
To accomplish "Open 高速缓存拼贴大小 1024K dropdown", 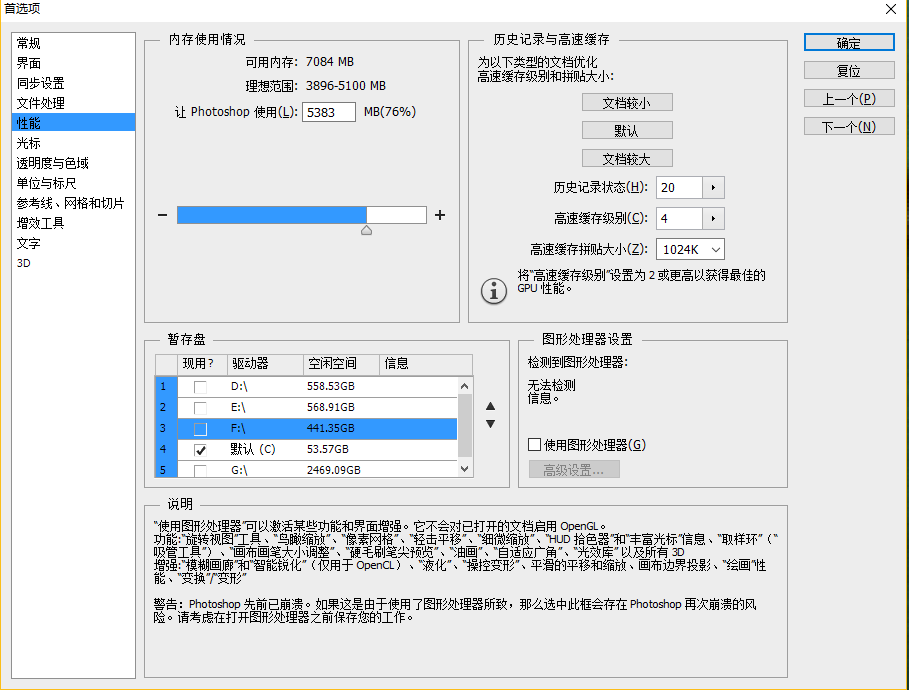I will pyautogui.click(x=690, y=249).
